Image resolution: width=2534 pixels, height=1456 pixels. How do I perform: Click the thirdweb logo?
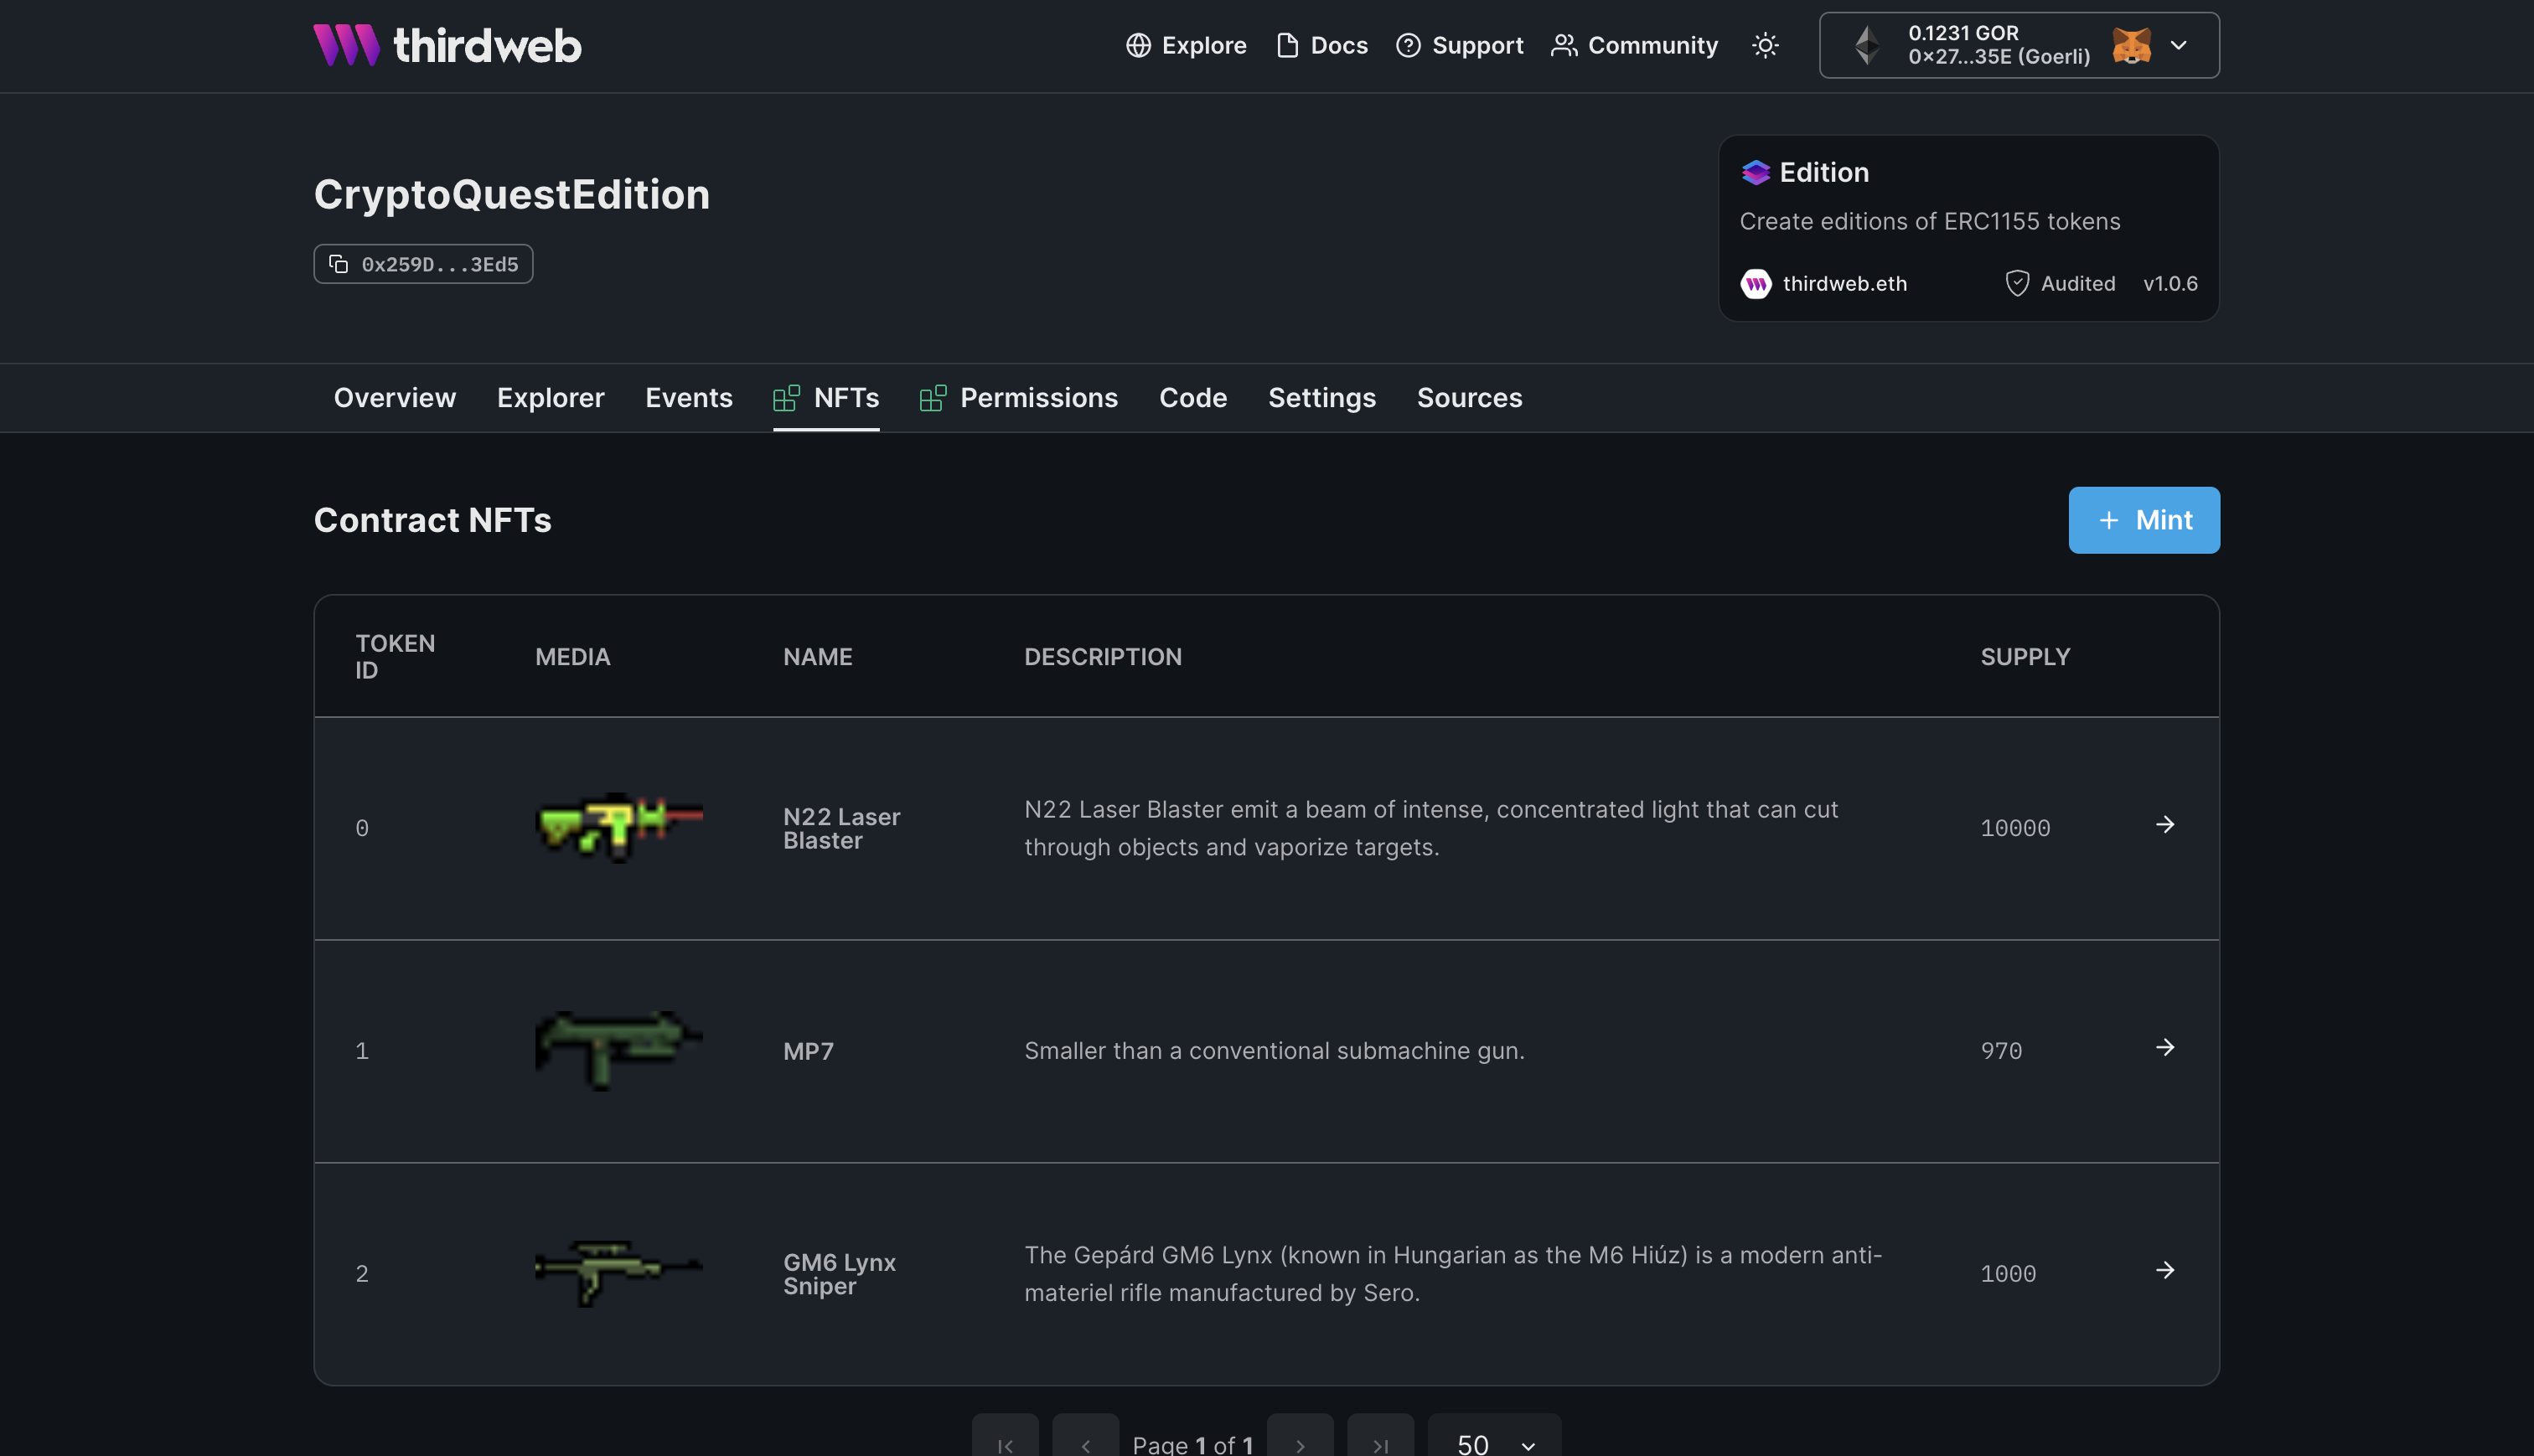point(447,45)
